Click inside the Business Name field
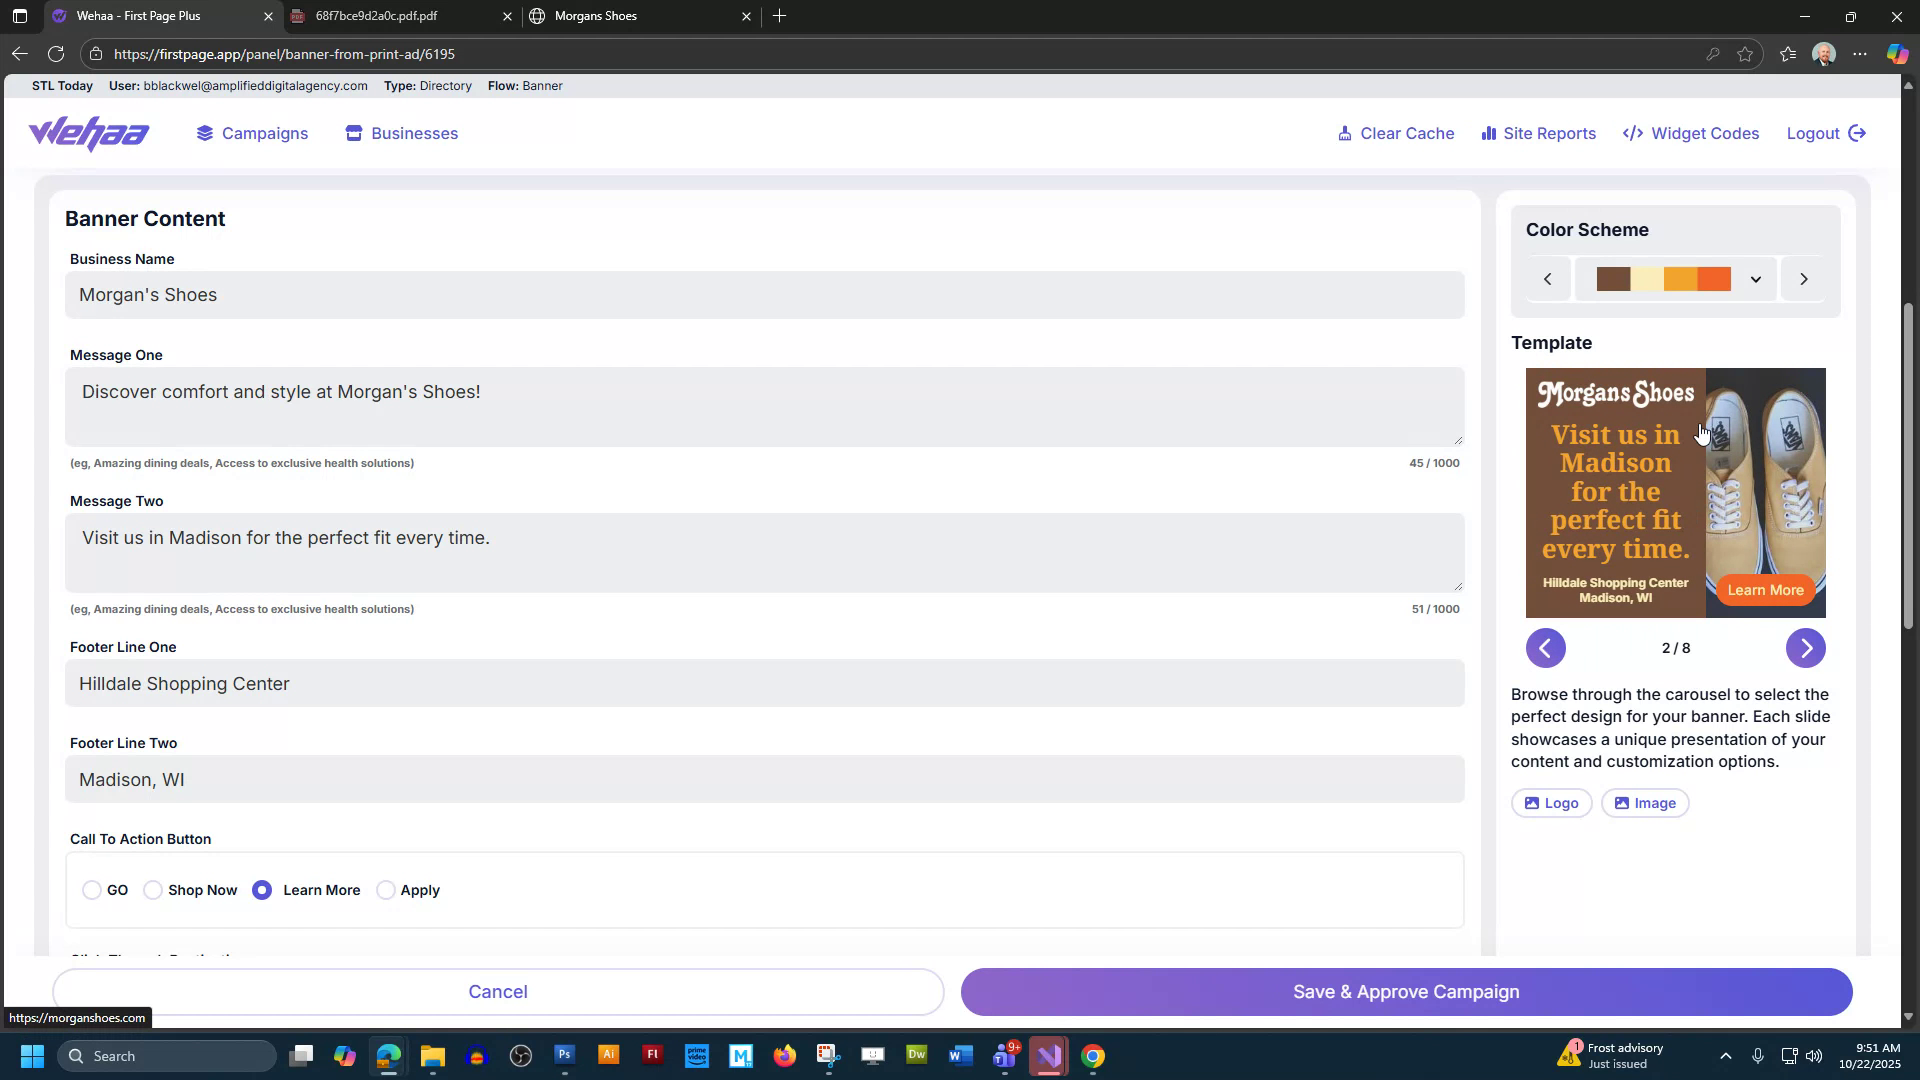Image resolution: width=1920 pixels, height=1080 pixels. click(x=765, y=294)
